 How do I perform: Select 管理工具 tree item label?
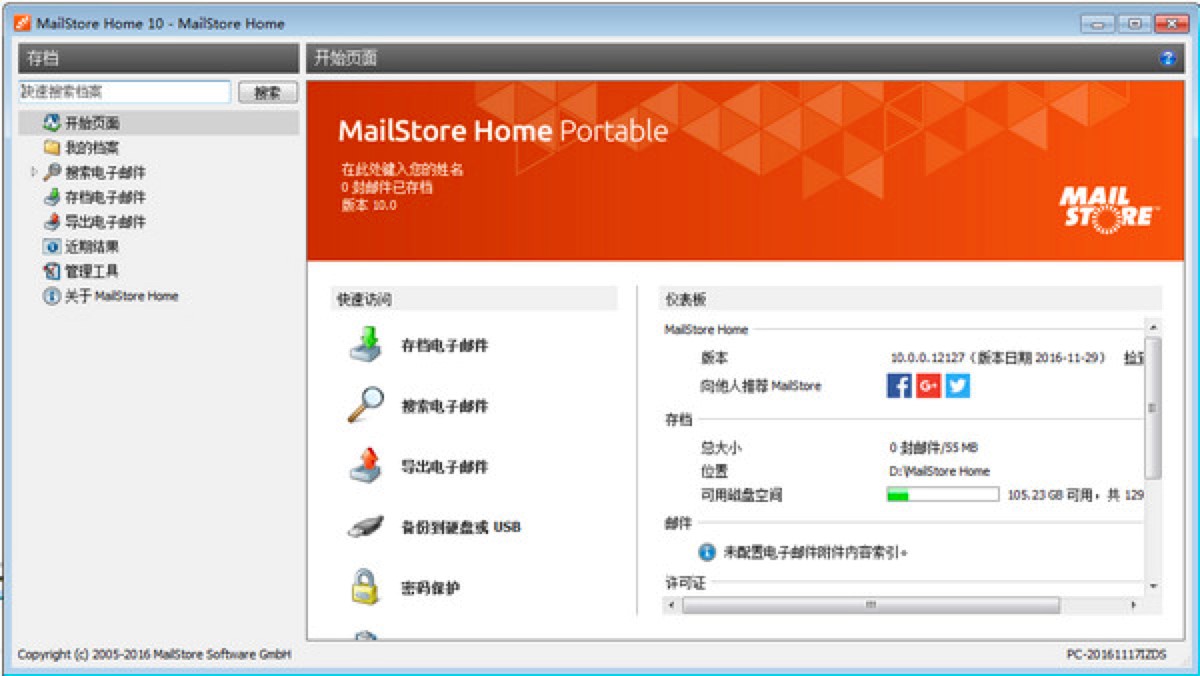click(92, 271)
